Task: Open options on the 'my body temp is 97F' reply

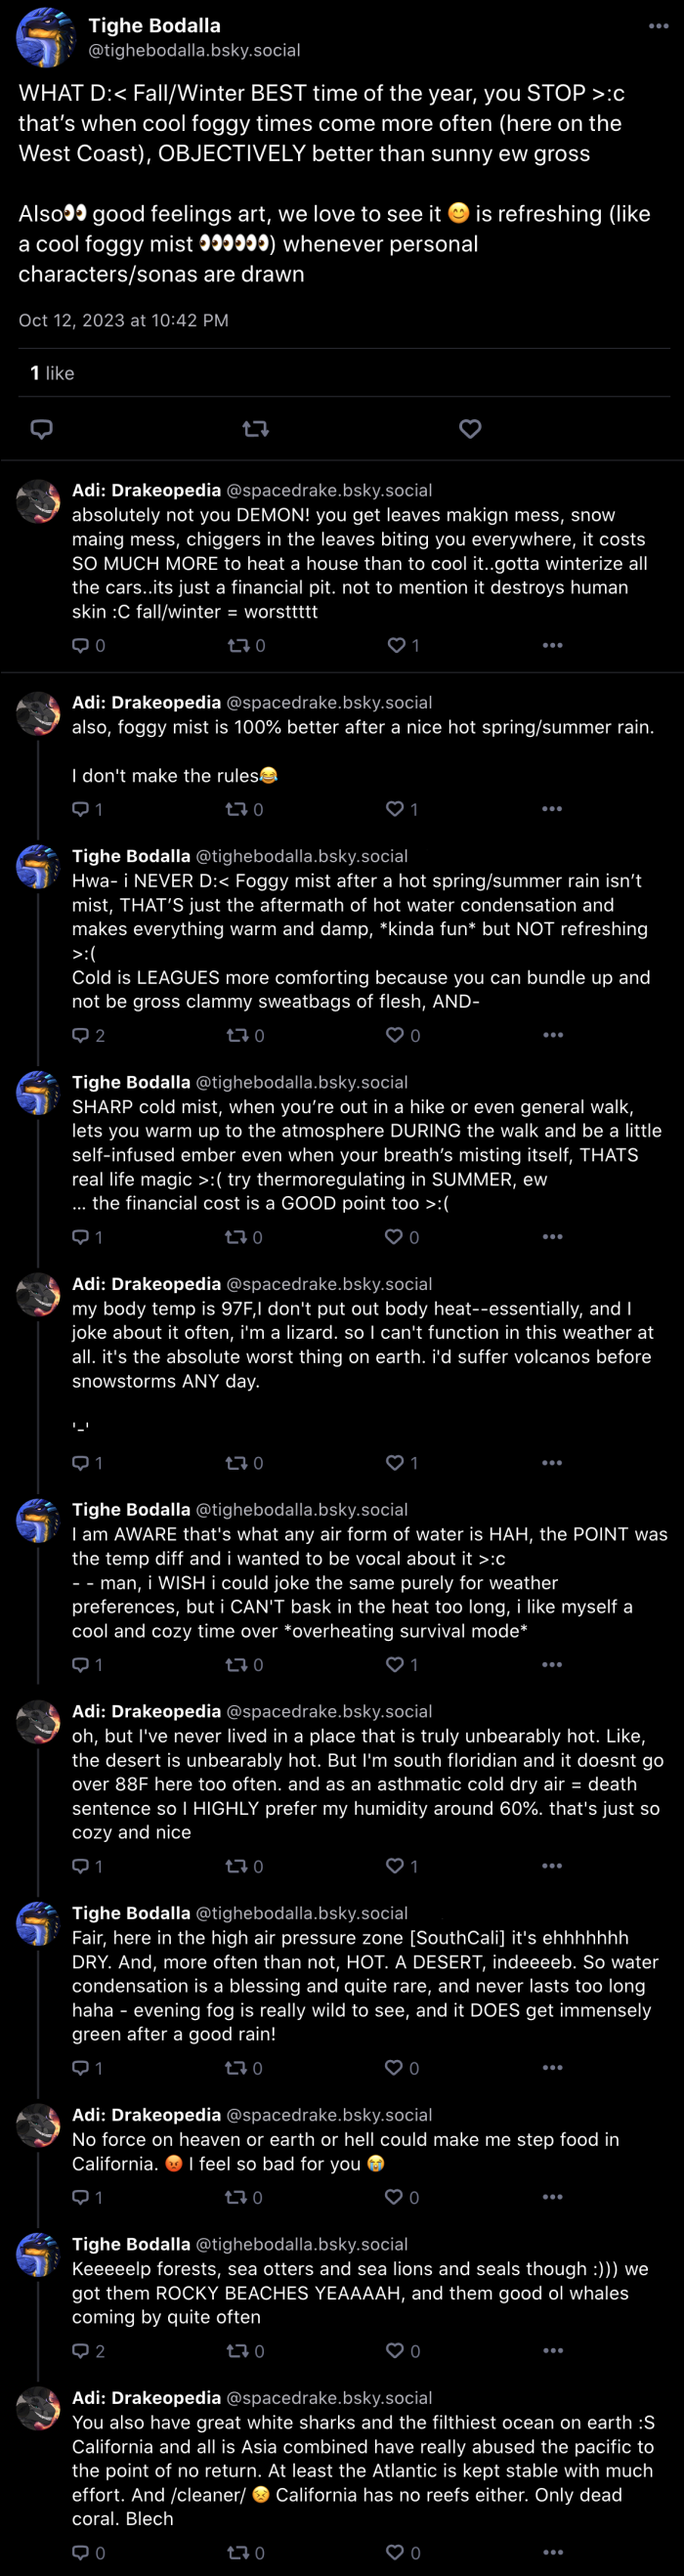Action: [552, 1463]
